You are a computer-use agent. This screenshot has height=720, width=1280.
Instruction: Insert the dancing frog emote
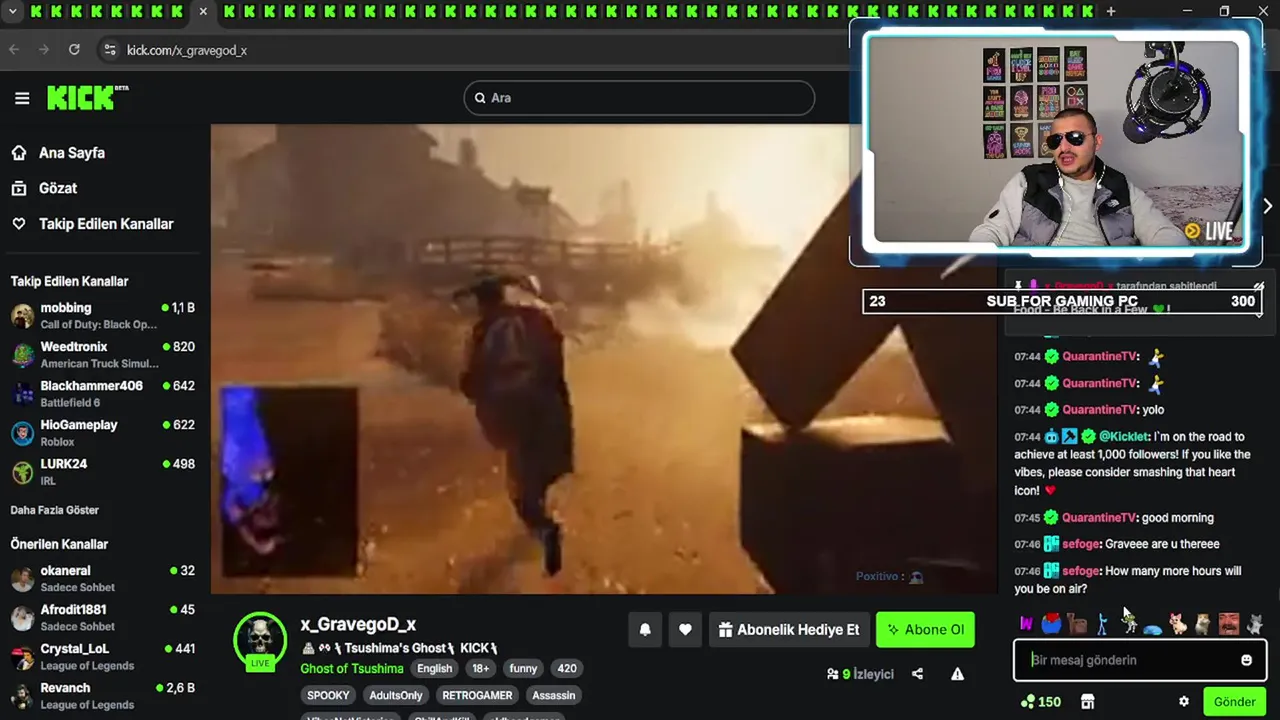click(1128, 624)
